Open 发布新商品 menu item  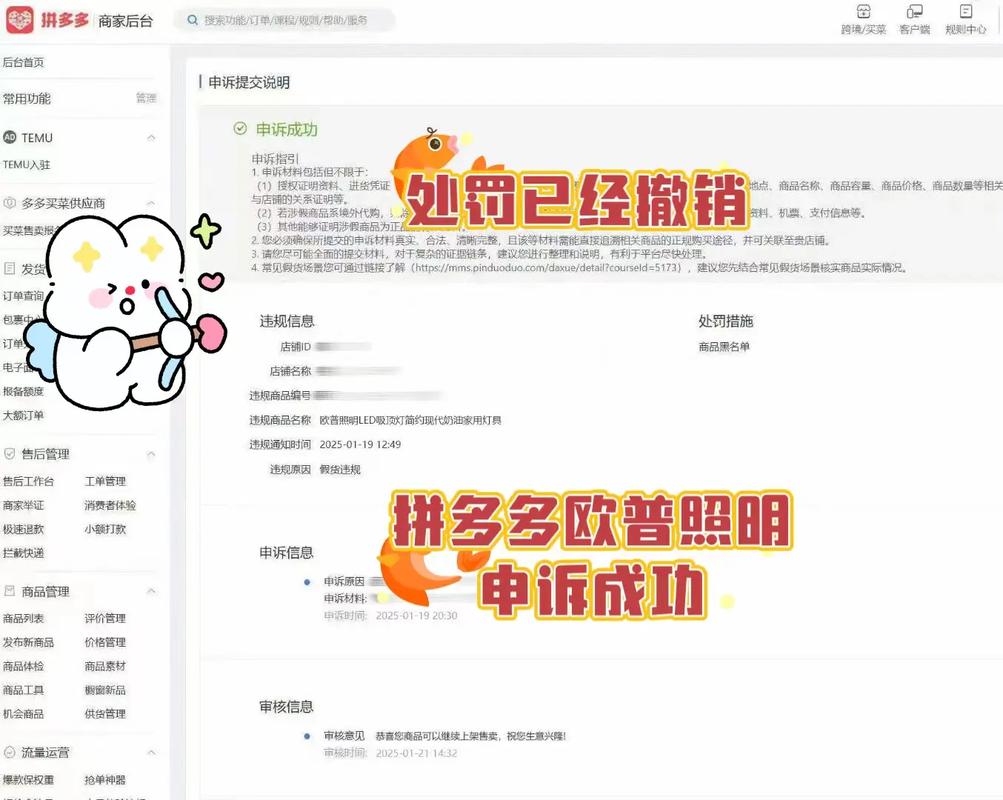pos(28,642)
